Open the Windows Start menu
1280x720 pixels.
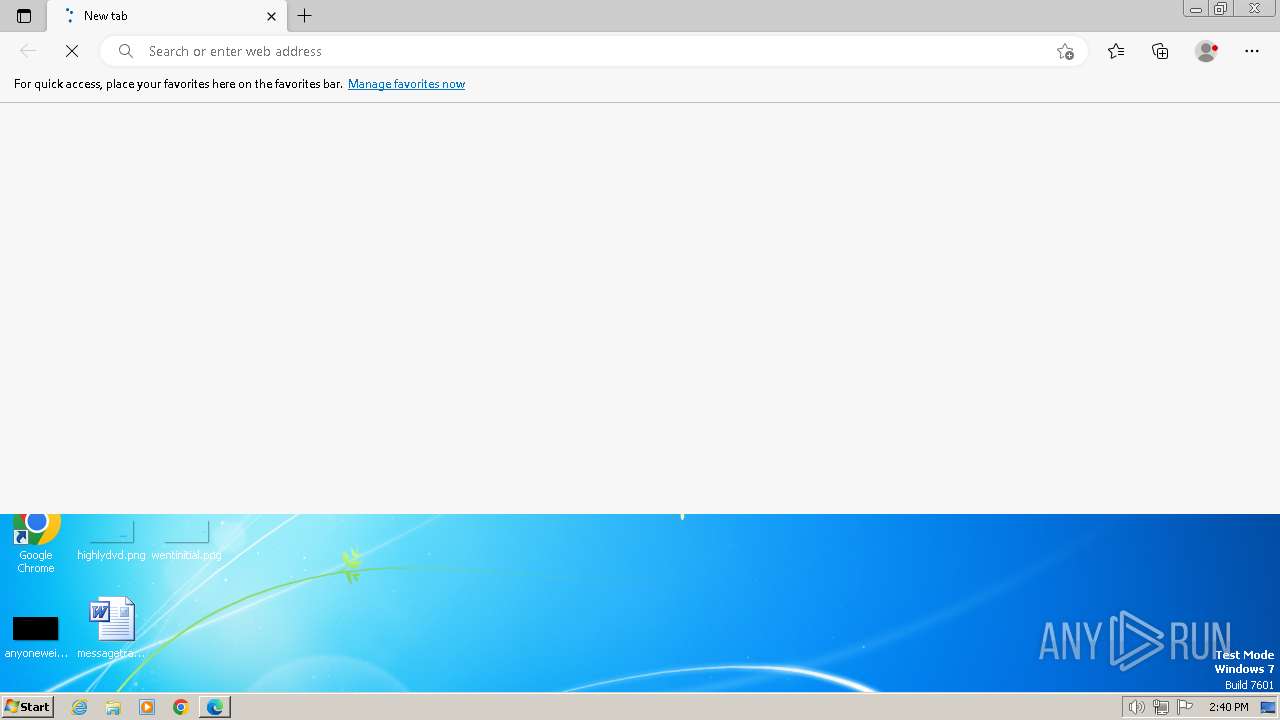[28, 706]
